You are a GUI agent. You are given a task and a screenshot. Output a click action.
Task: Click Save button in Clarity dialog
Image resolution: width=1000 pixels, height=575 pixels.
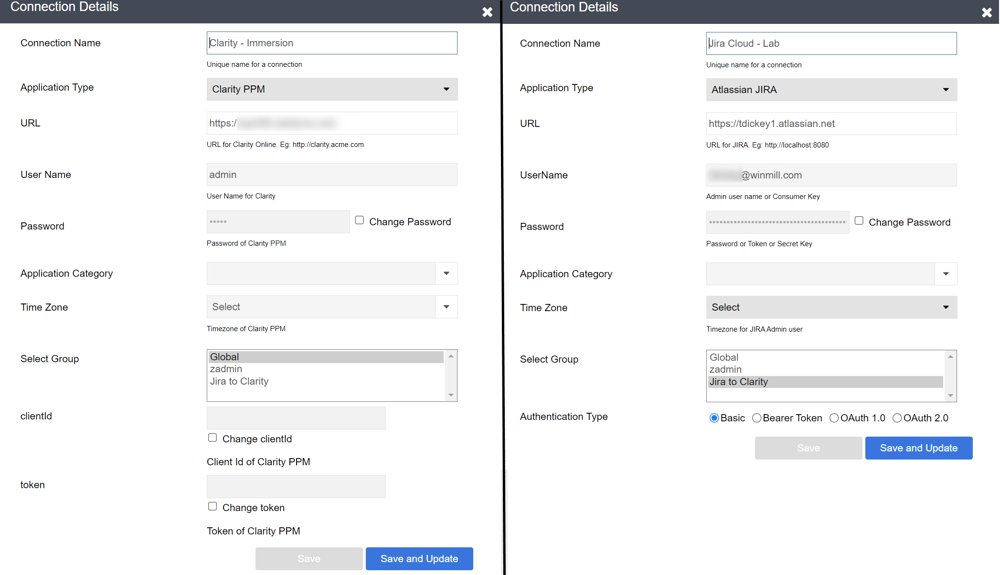pos(309,558)
